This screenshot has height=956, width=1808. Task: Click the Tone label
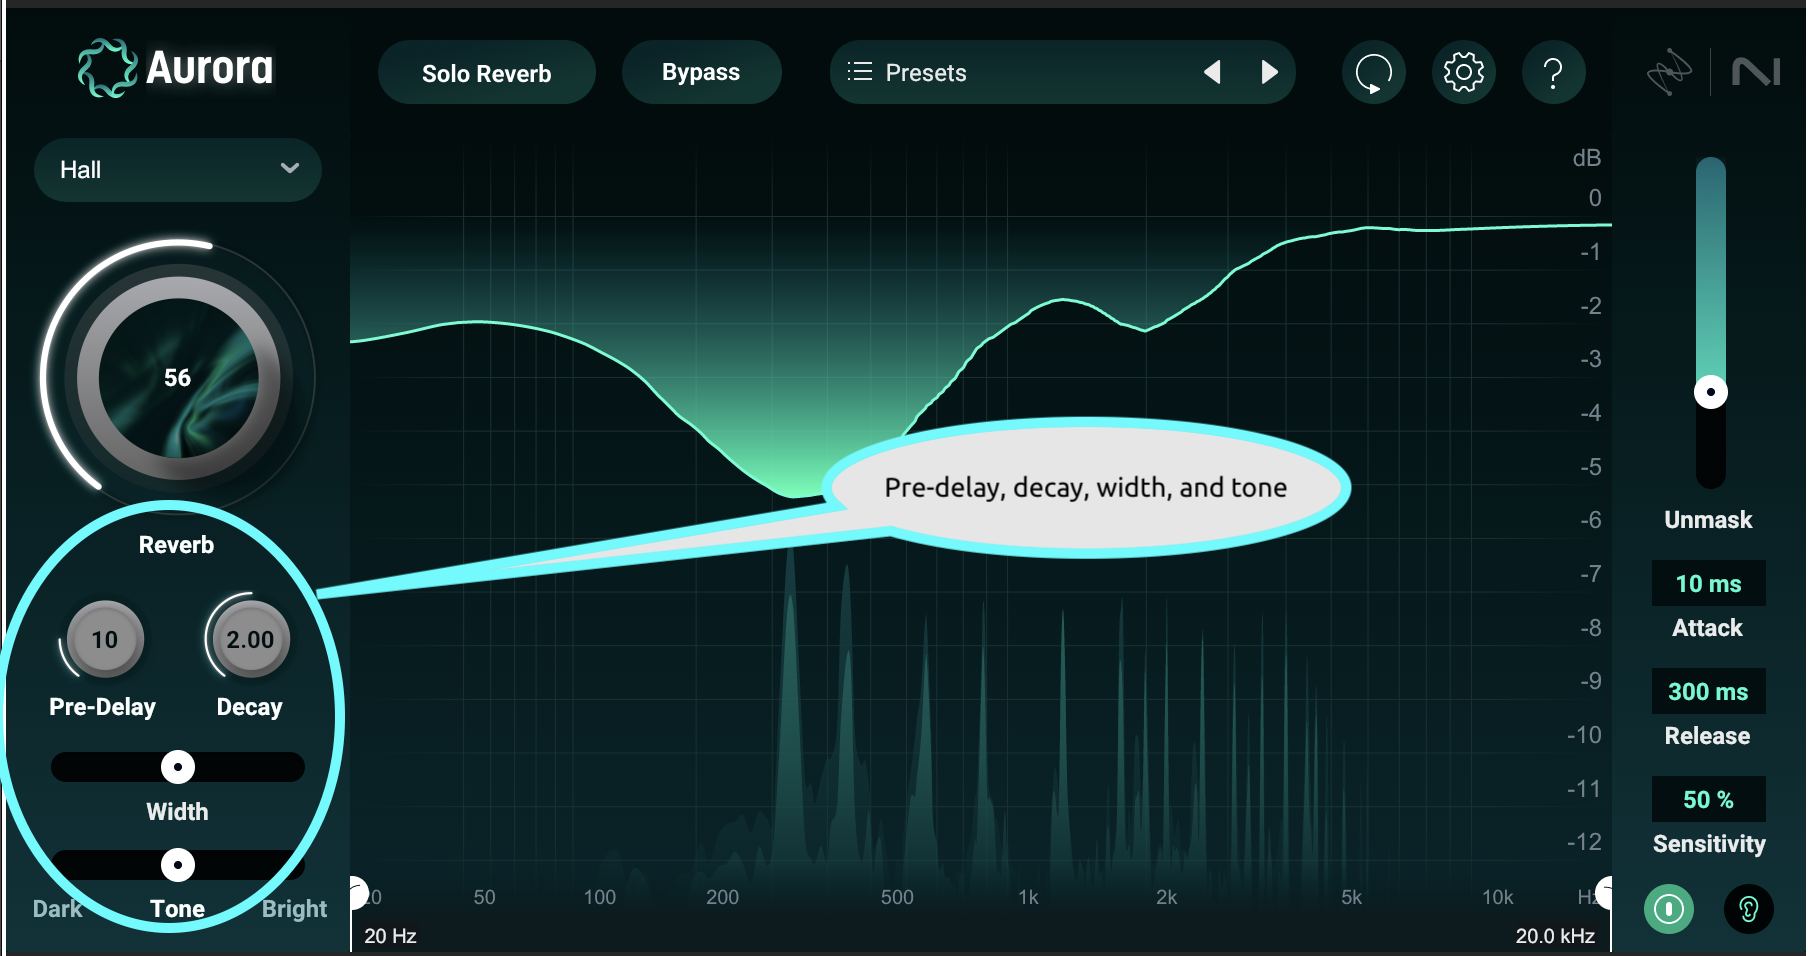point(177,909)
